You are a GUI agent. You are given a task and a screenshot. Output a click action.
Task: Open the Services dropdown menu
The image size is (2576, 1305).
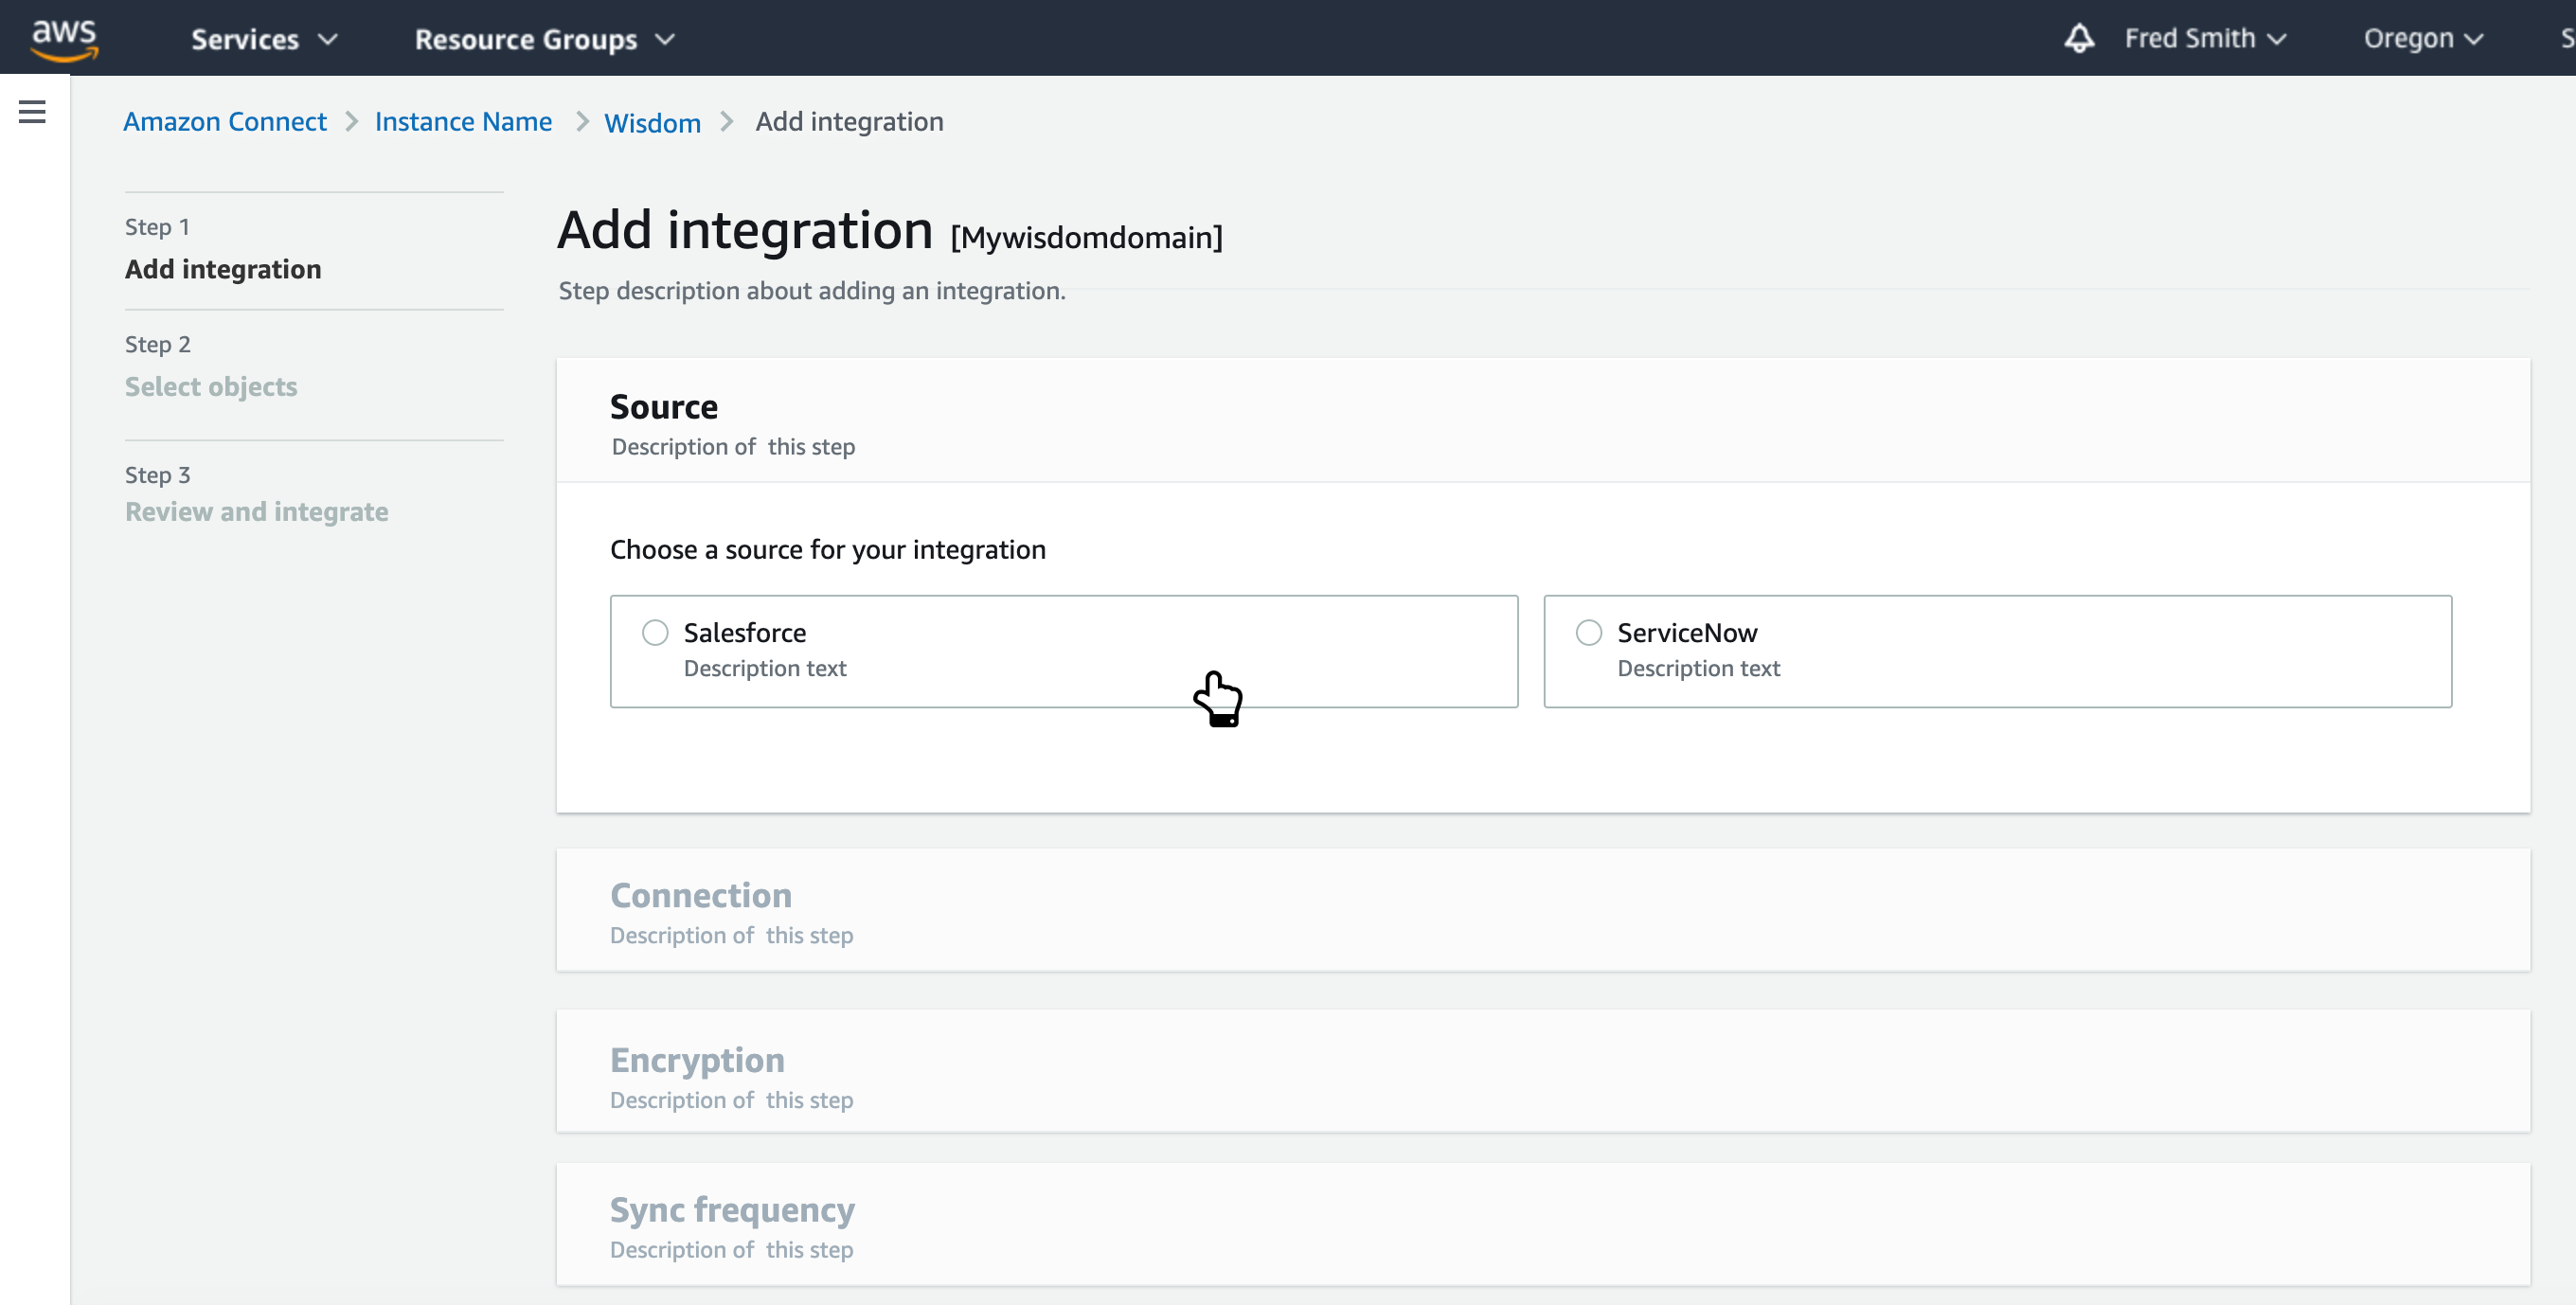(245, 39)
